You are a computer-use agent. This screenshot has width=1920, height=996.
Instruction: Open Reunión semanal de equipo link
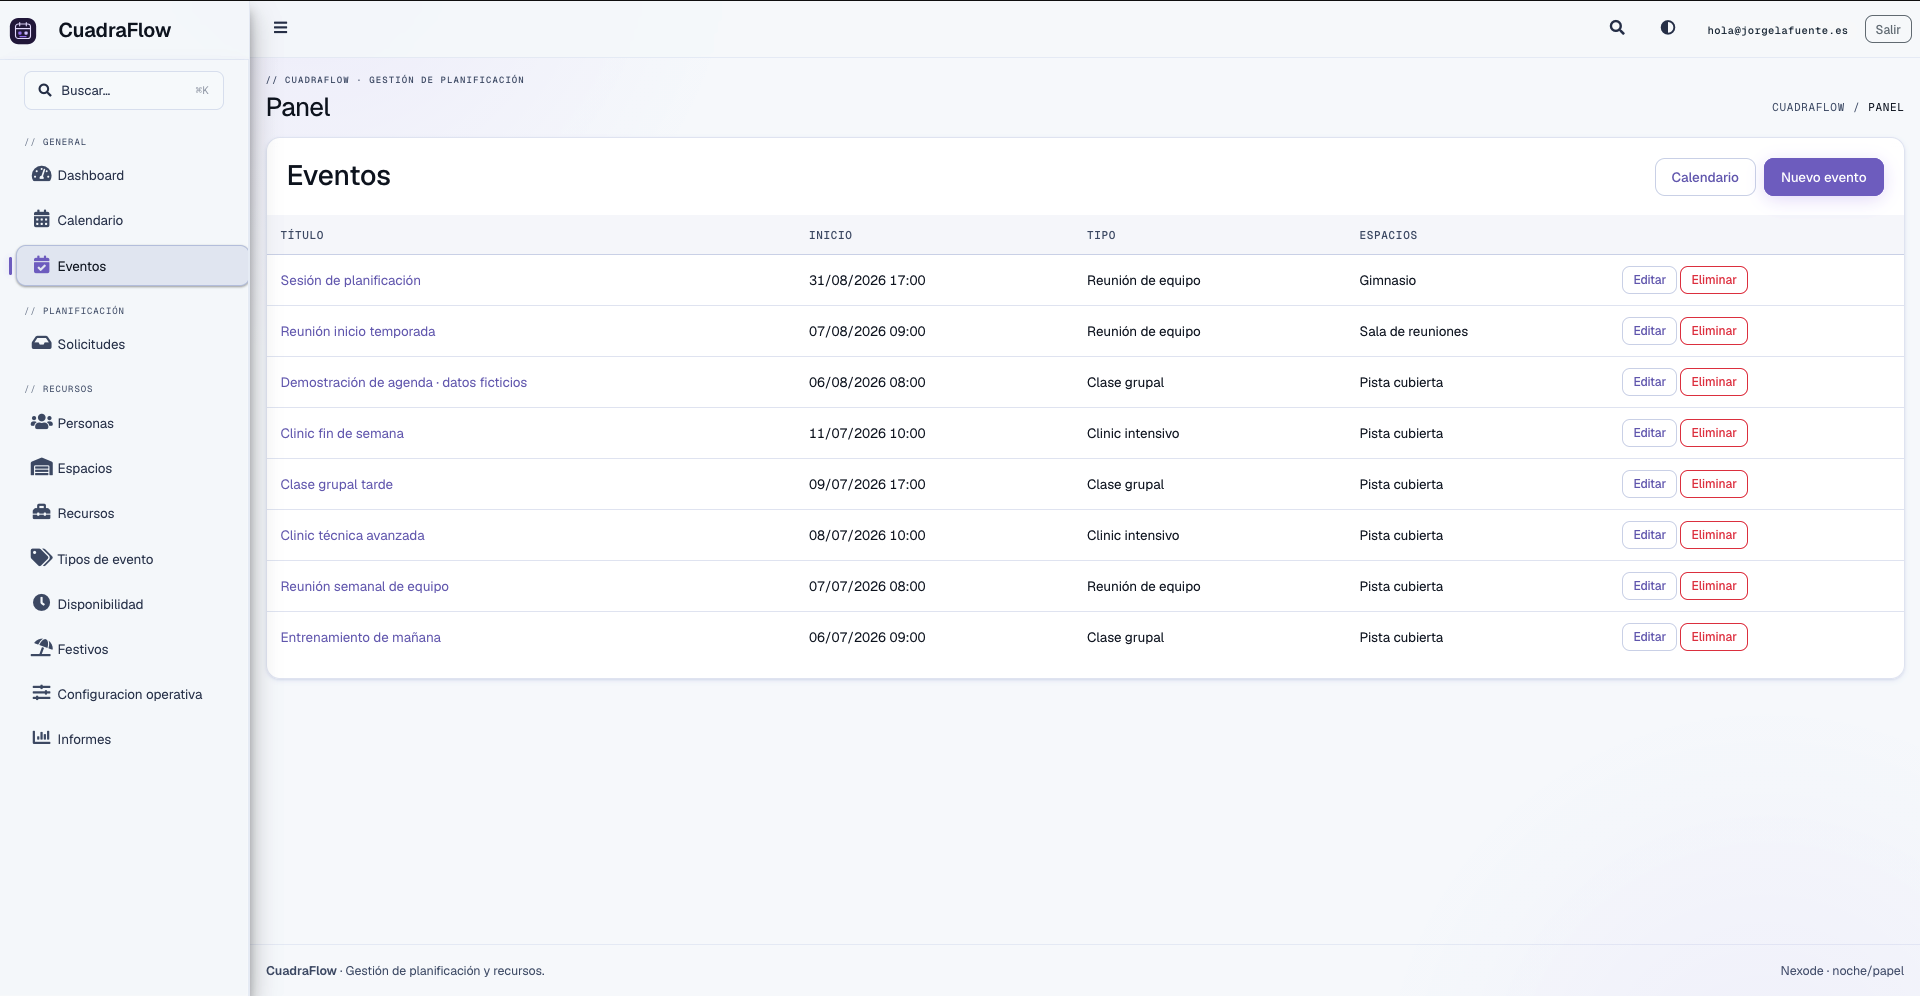pyautogui.click(x=364, y=586)
